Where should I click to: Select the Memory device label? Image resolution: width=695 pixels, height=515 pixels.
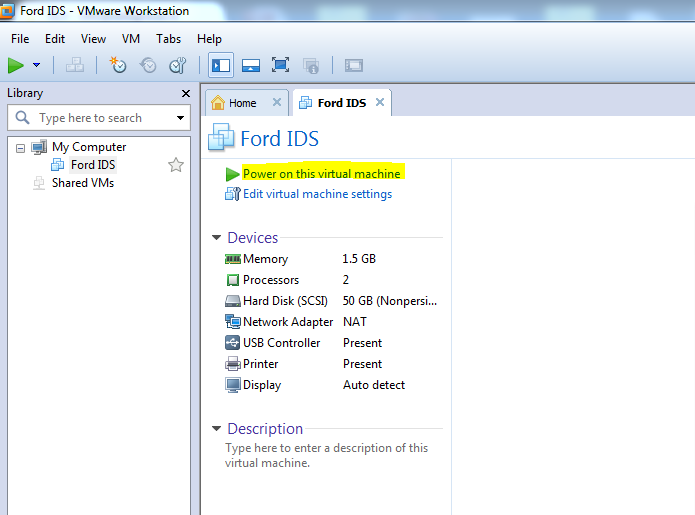[x=266, y=259]
